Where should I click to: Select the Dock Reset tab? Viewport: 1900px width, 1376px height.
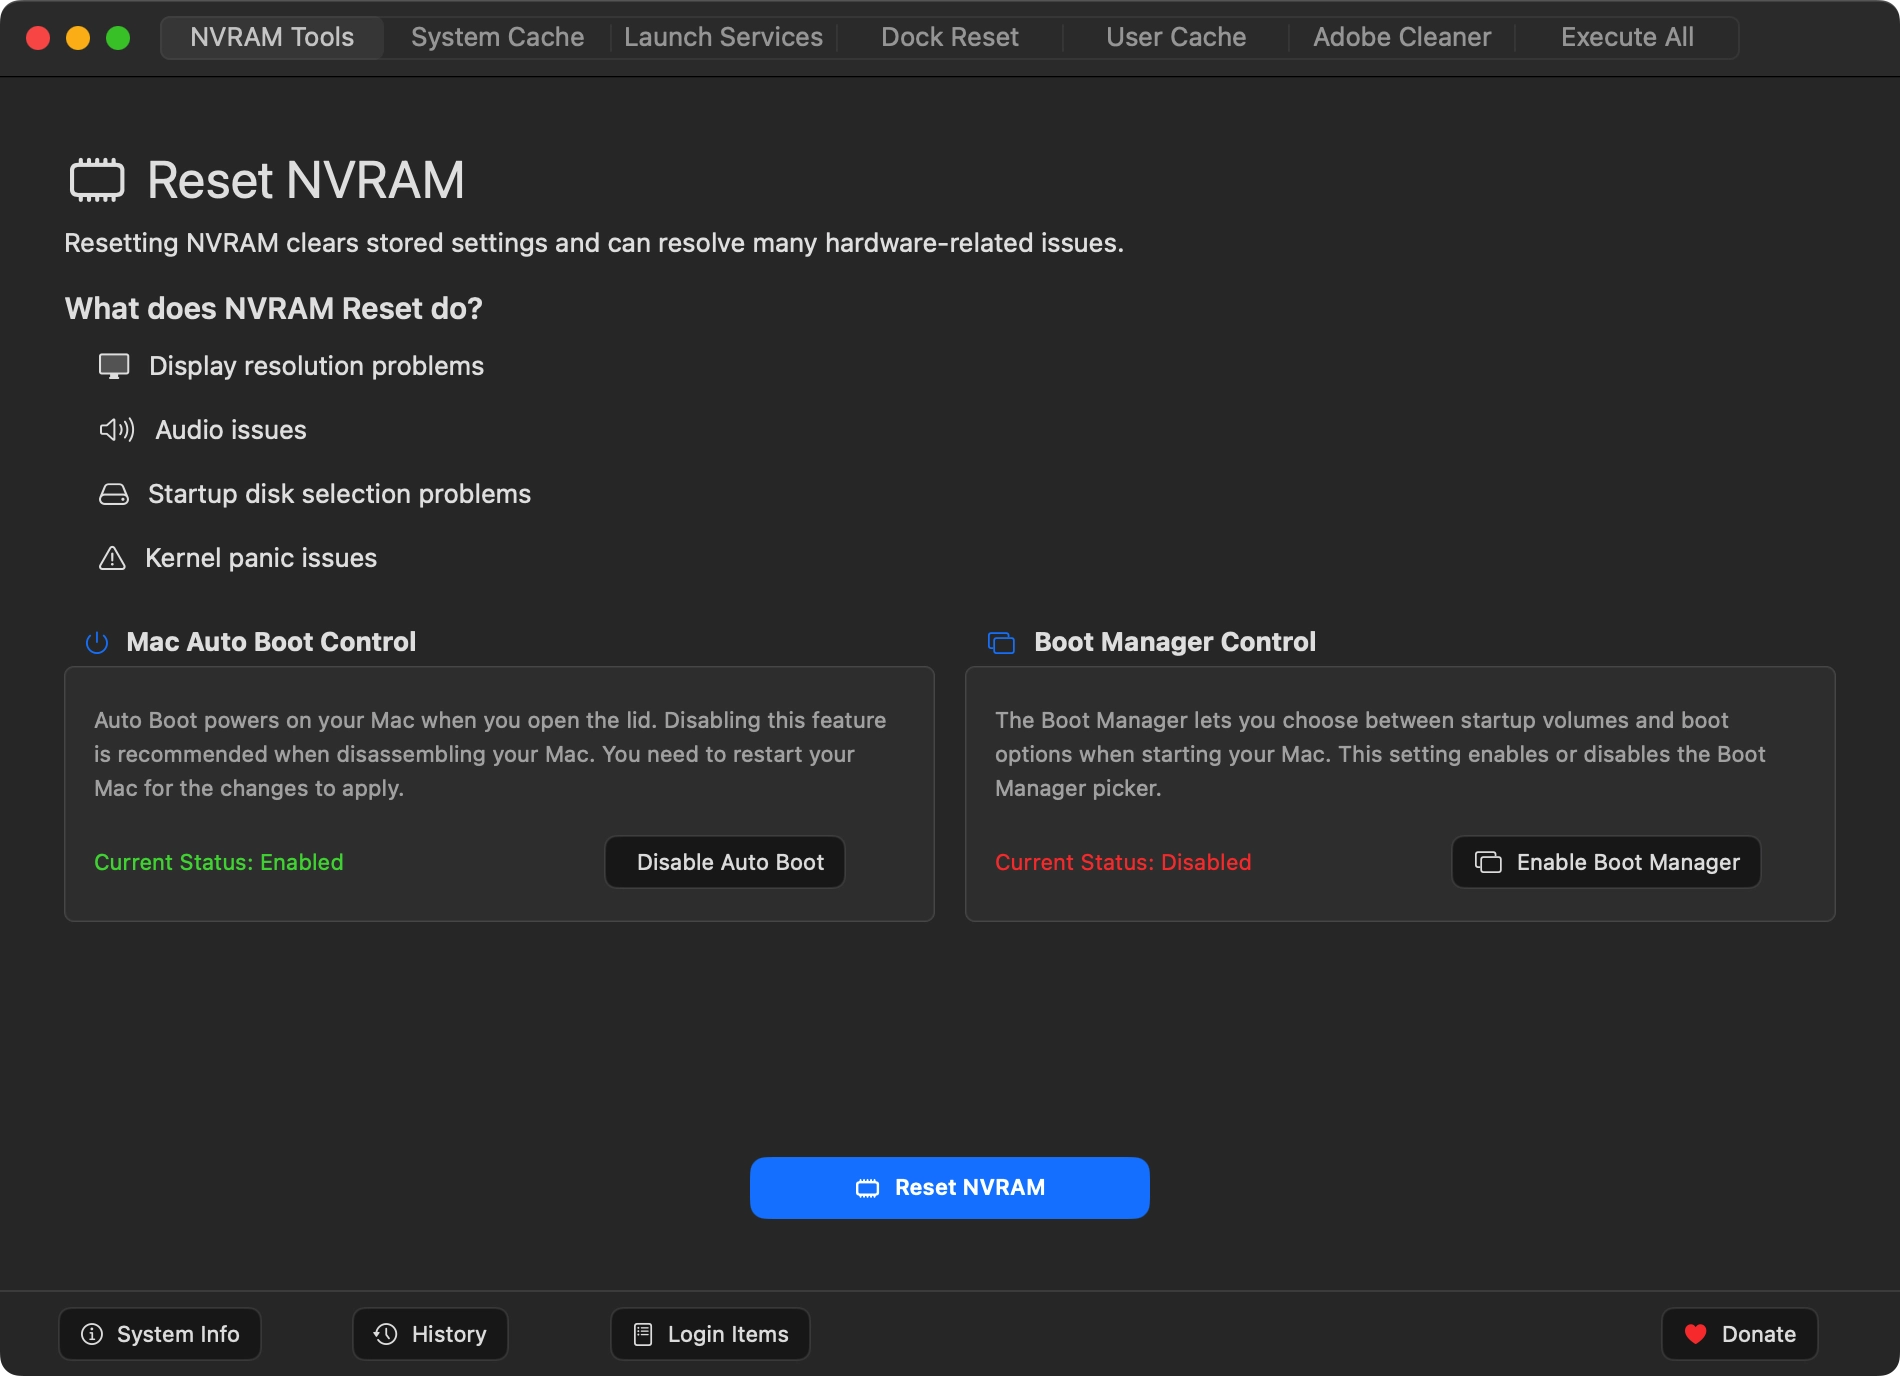(949, 37)
